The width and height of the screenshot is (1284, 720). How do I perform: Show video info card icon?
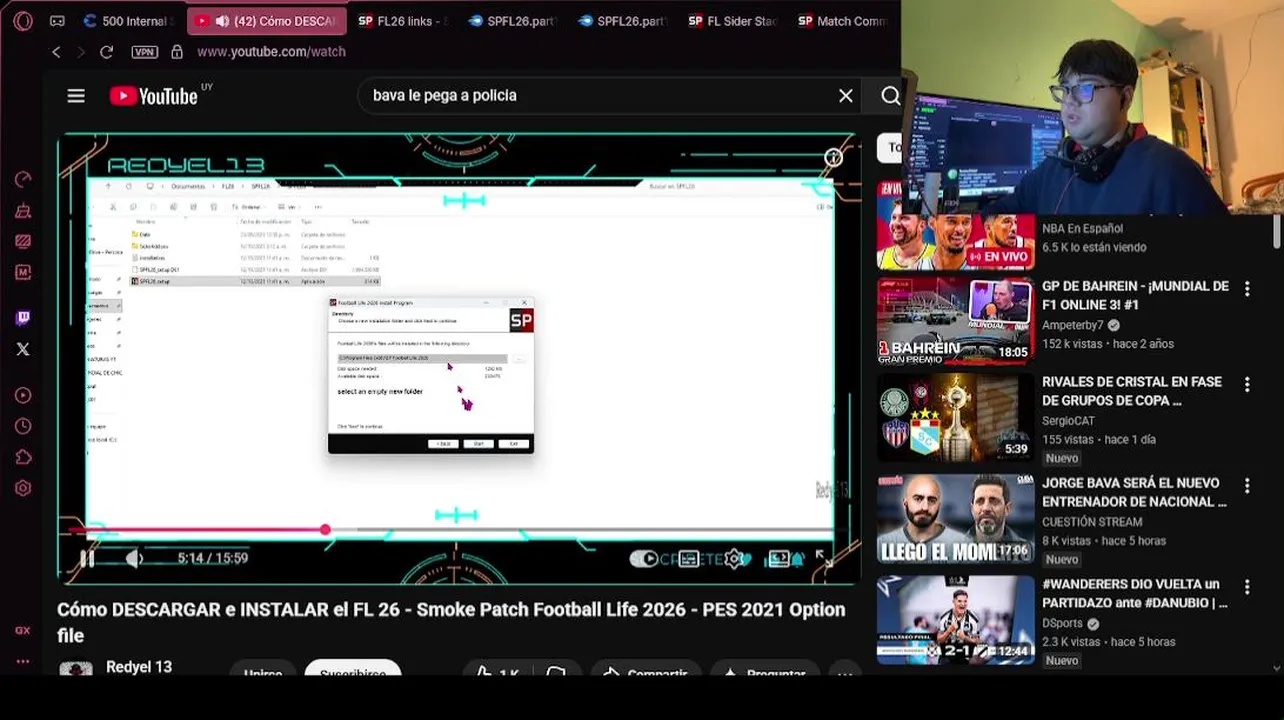833,158
